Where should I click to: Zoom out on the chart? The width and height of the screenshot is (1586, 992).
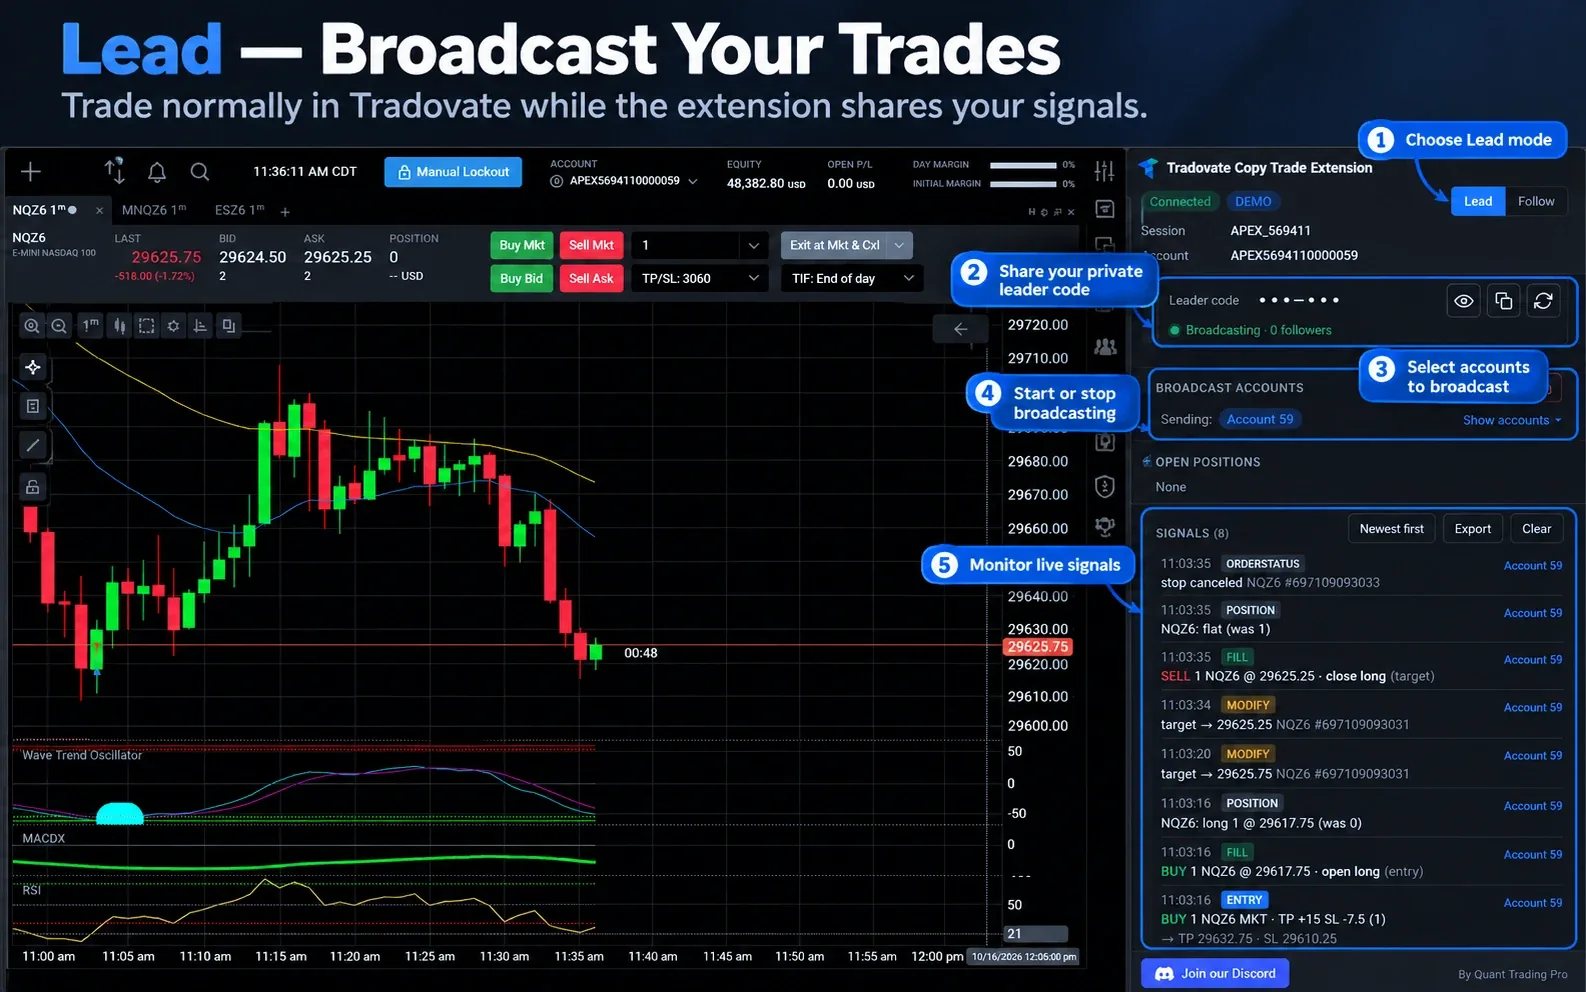(x=59, y=326)
